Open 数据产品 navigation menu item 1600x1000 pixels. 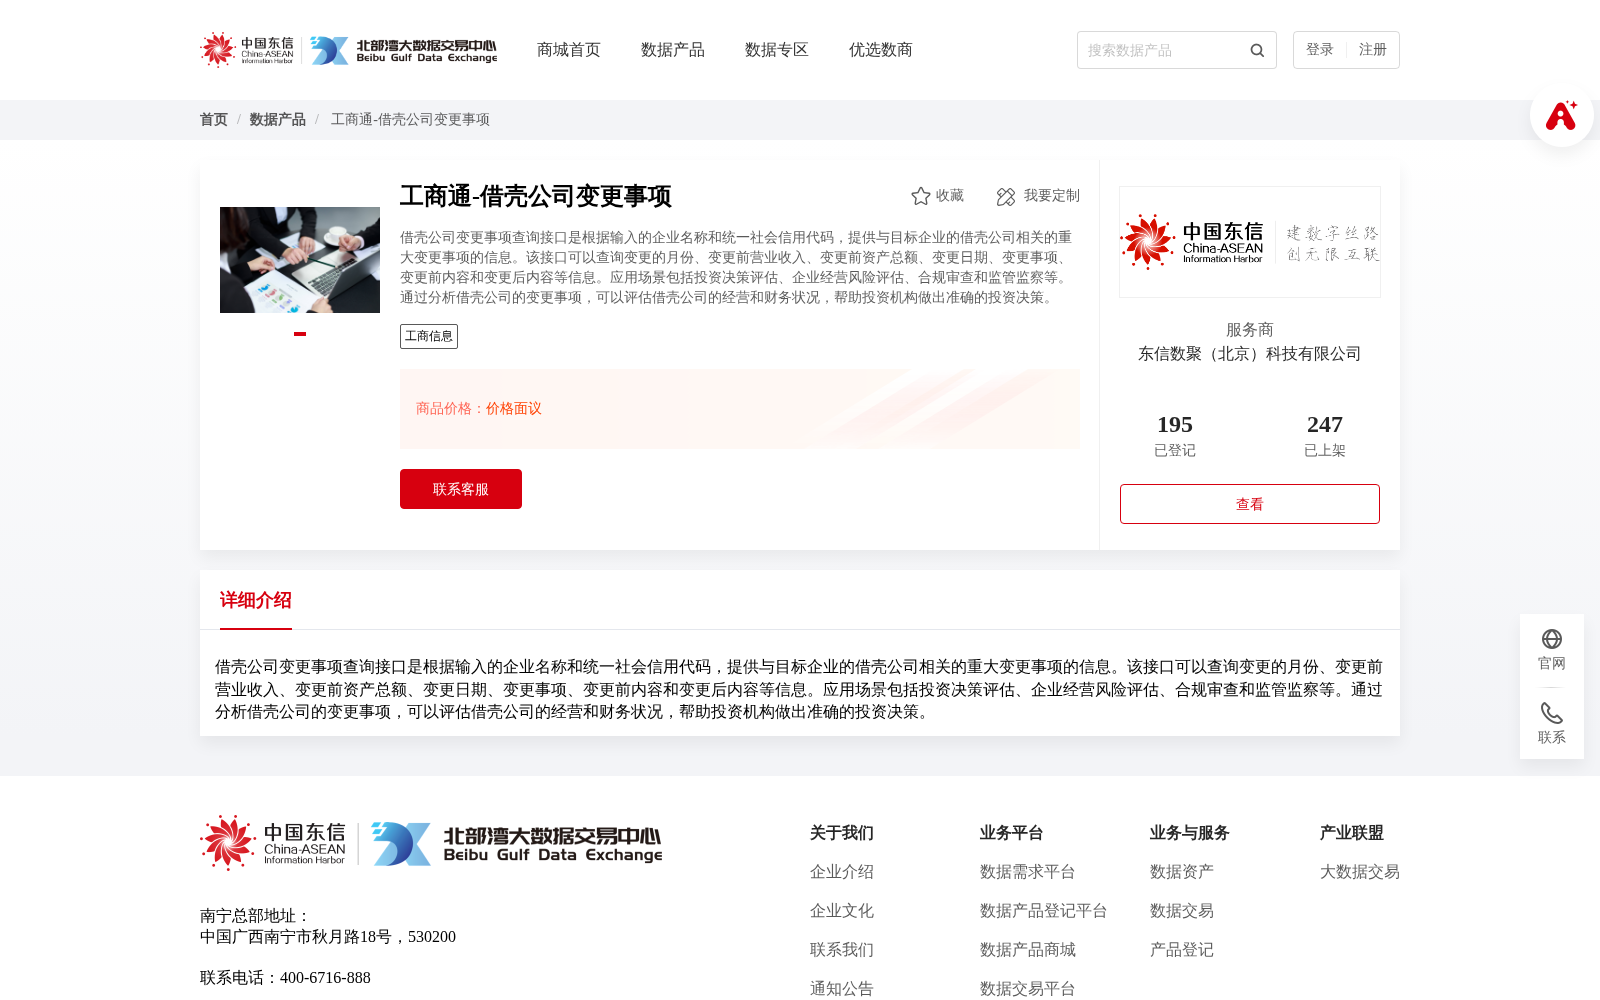coord(673,50)
